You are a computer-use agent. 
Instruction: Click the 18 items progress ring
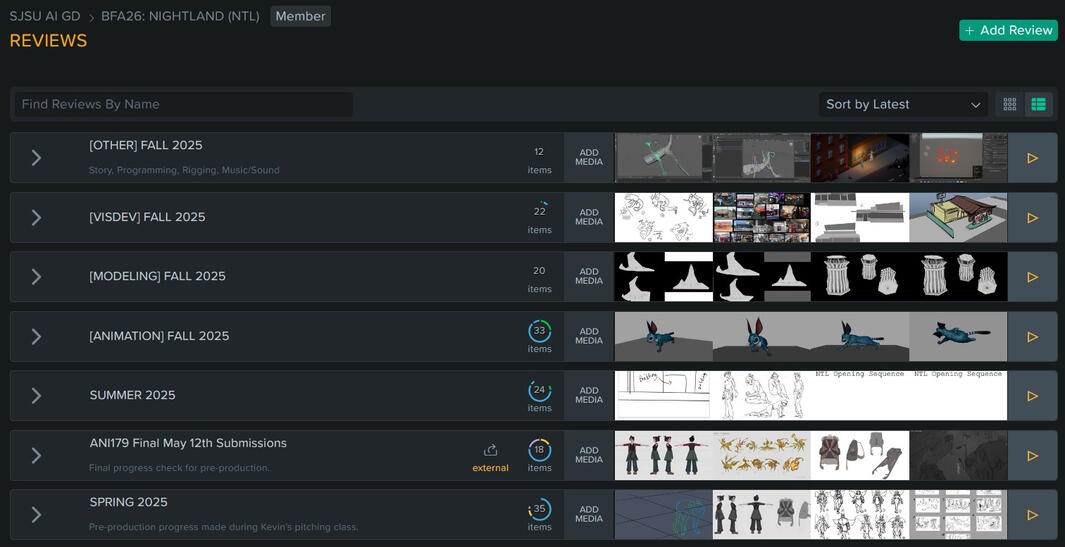539,450
